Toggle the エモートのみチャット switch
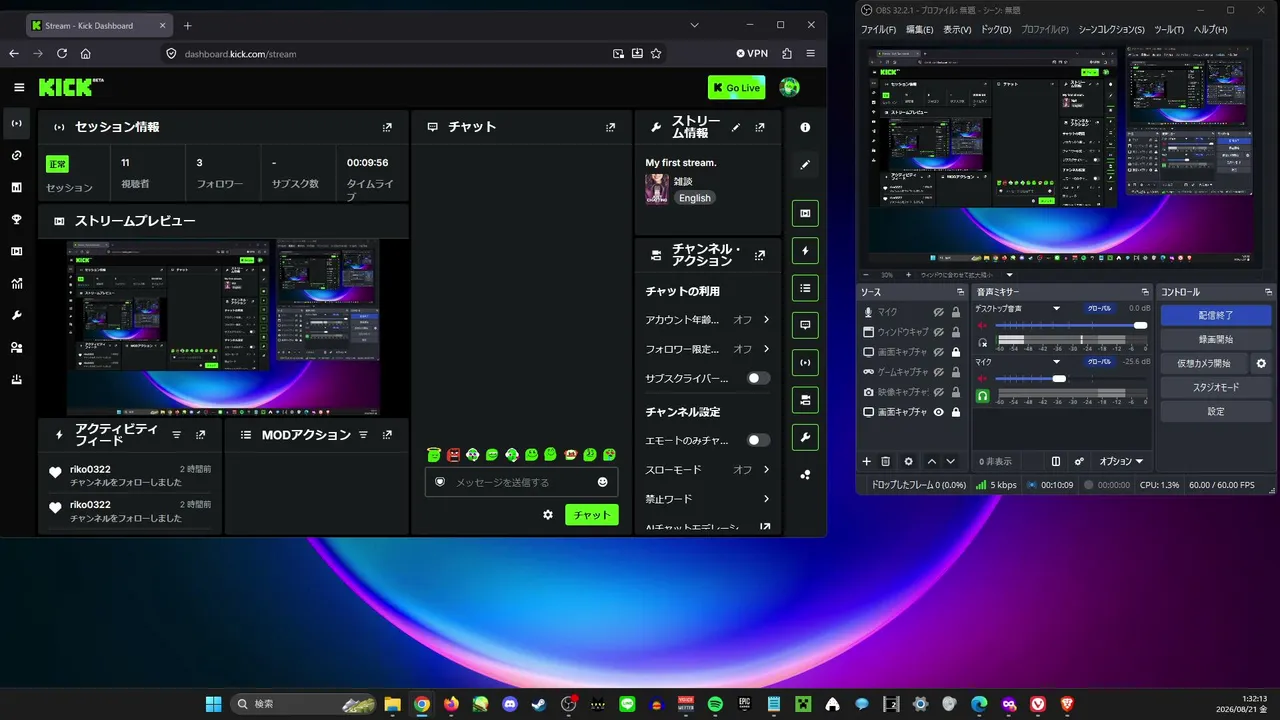1280x720 pixels. pyautogui.click(x=759, y=440)
